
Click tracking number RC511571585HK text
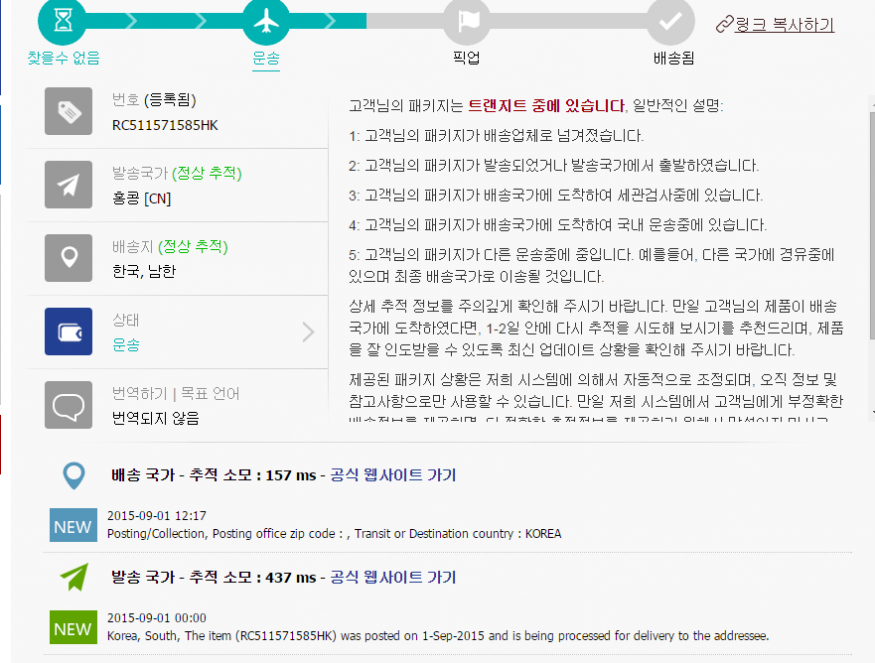click(164, 125)
